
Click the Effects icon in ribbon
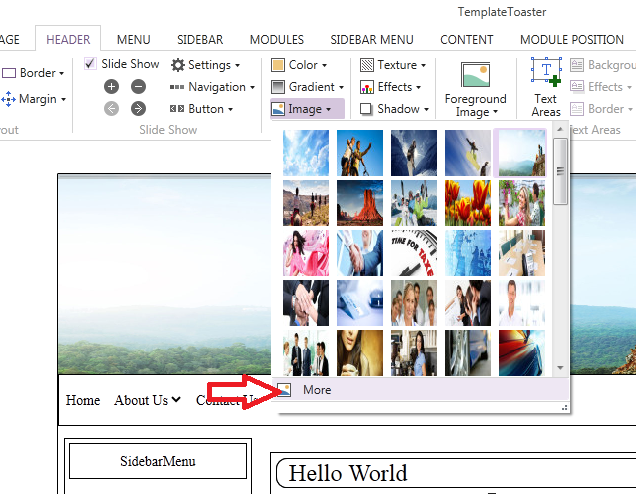[x=367, y=87]
